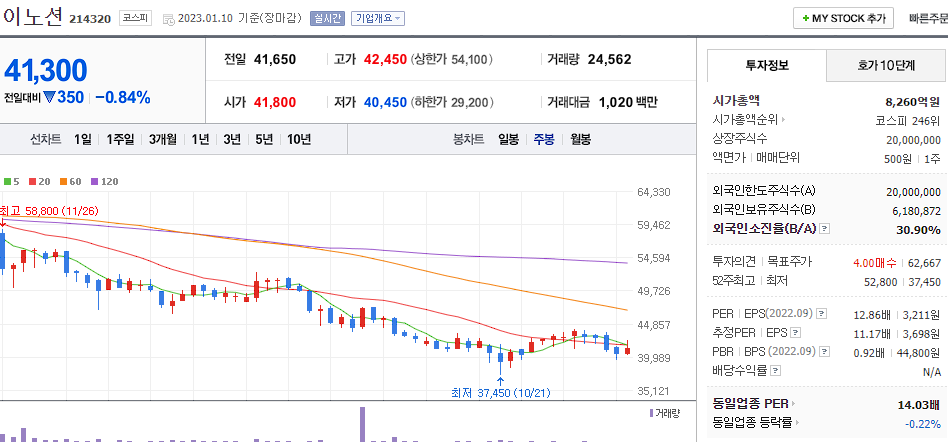Click the help icon beside 추정PER EPS
The image size is (948, 442).
coord(796,333)
